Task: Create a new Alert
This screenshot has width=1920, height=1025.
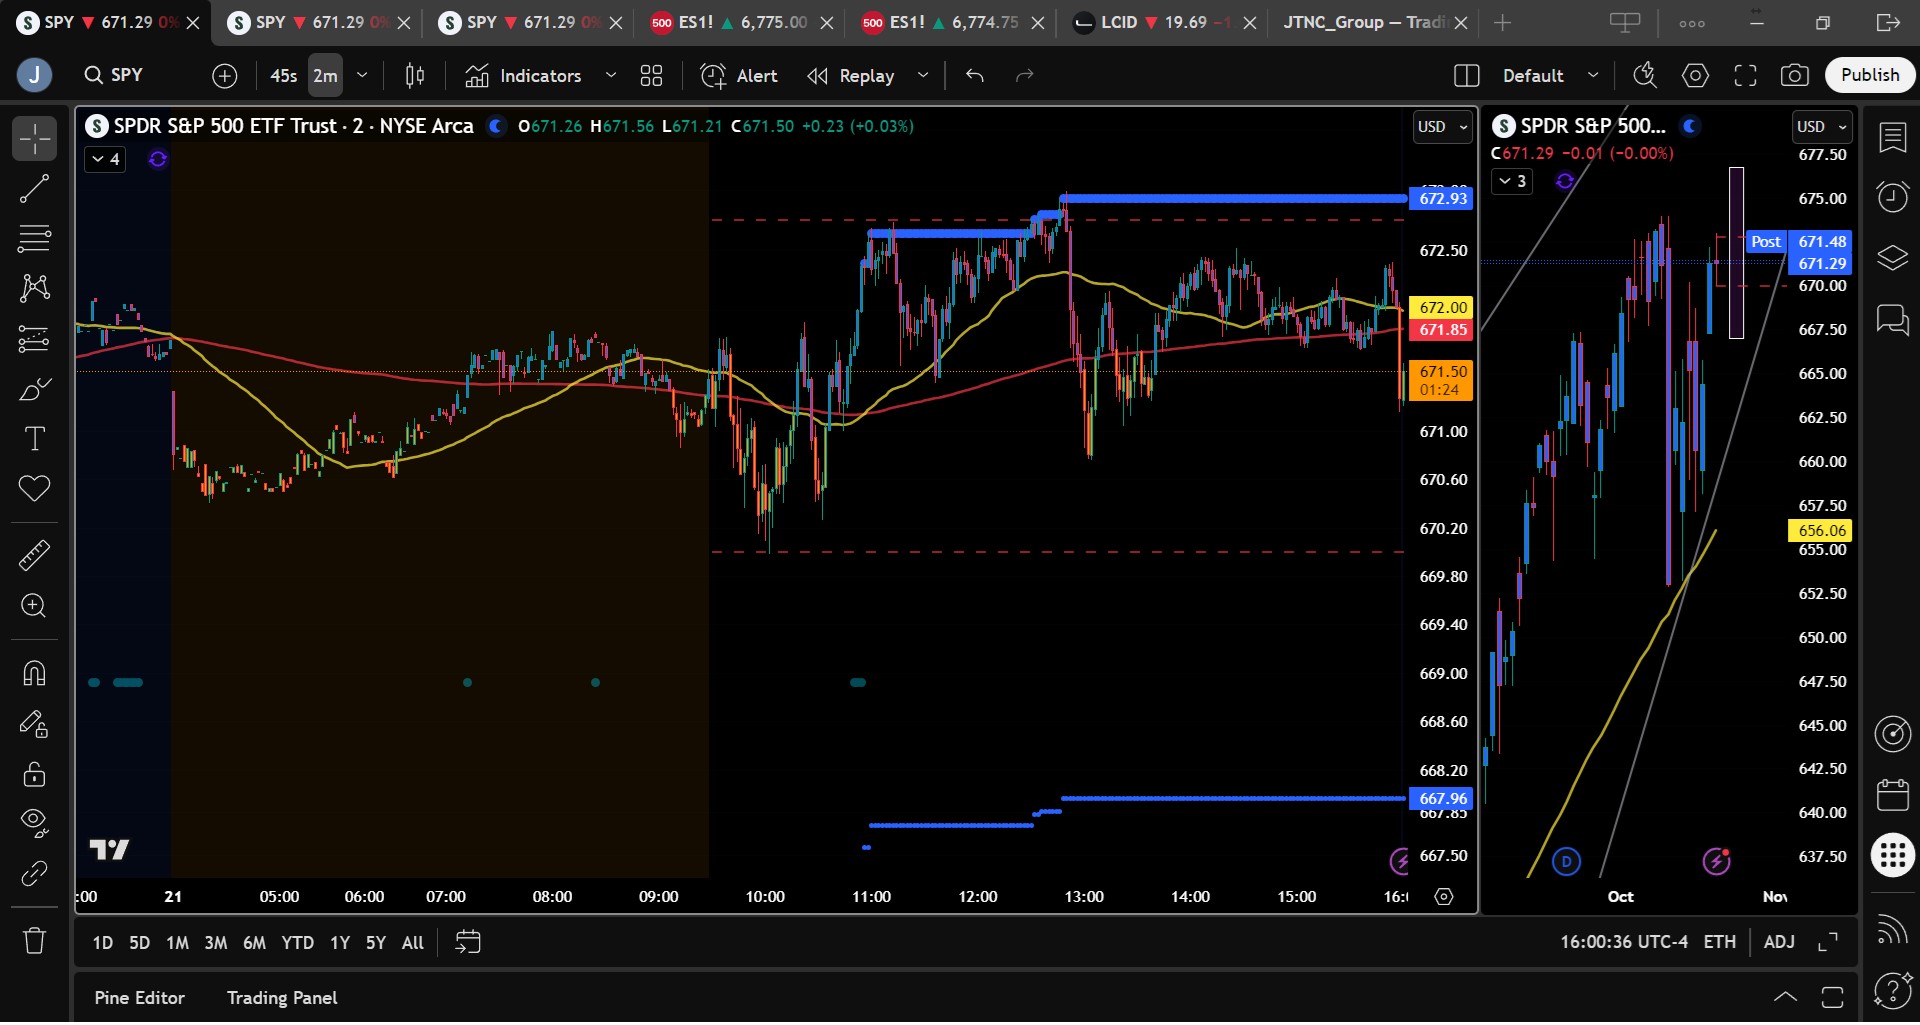Action: pyautogui.click(x=739, y=75)
